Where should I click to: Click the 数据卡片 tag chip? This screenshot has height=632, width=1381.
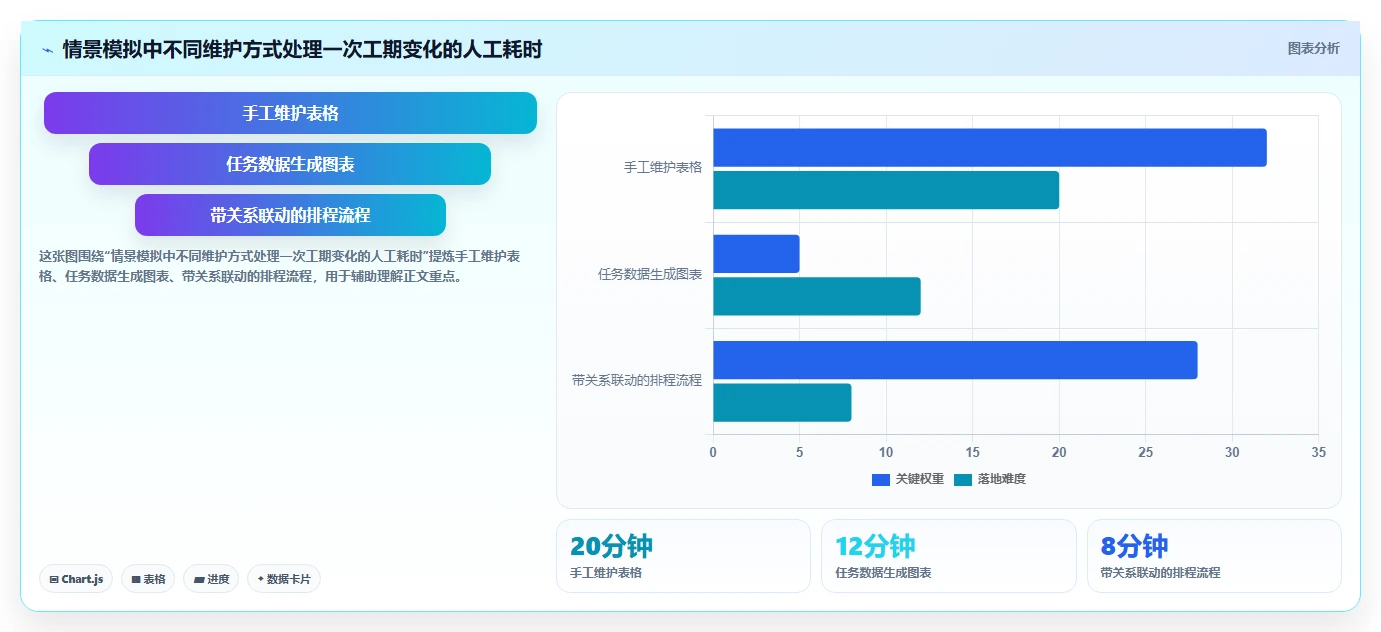tap(284, 579)
